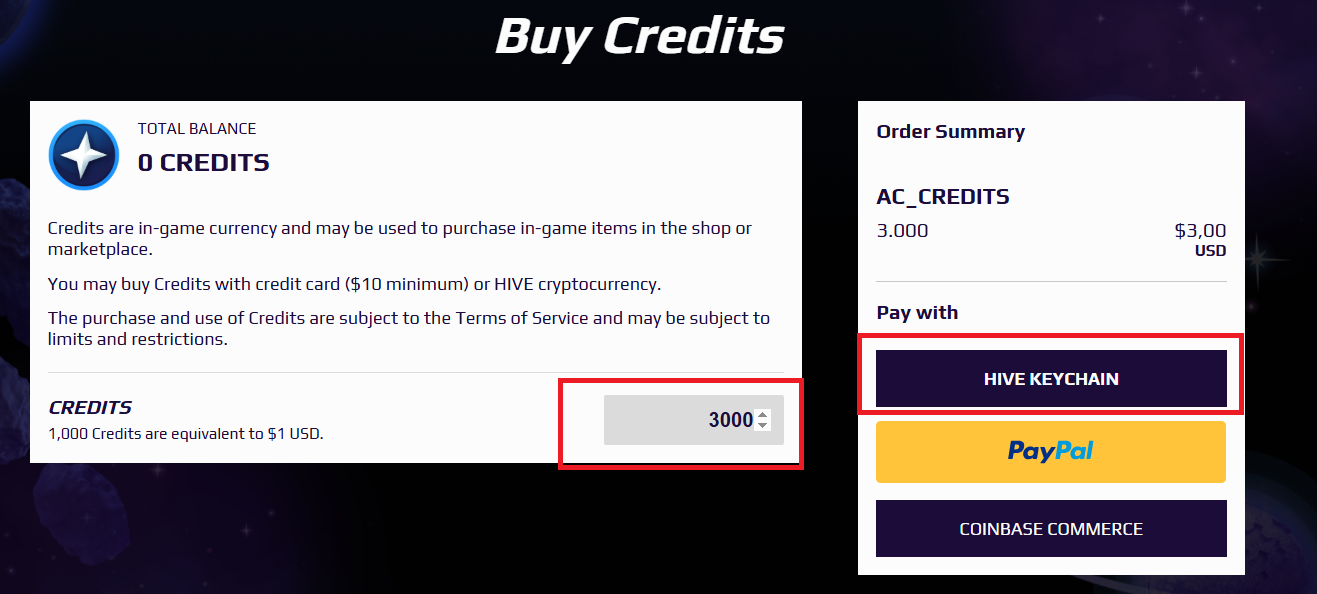Click the Buy Credits page heading
The height and width of the screenshot is (594, 1317).
(x=640, y=36)
